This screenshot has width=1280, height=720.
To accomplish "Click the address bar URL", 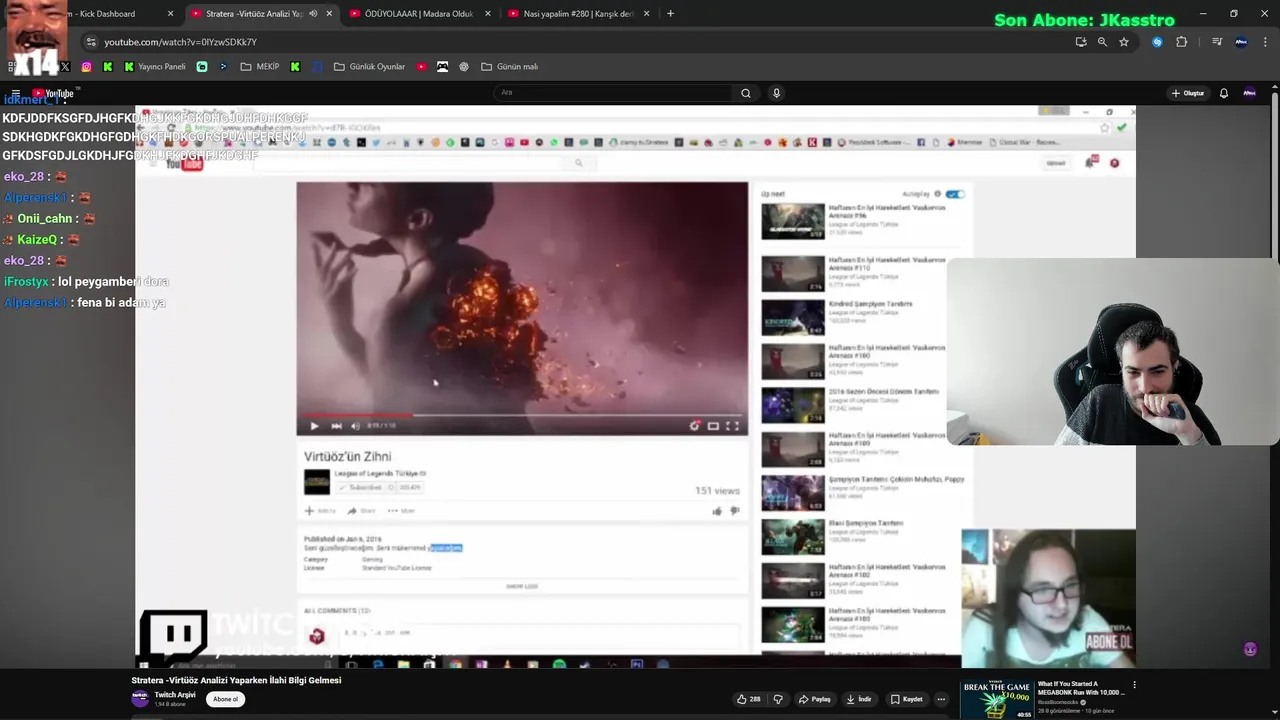I will [x=181, y=42].
